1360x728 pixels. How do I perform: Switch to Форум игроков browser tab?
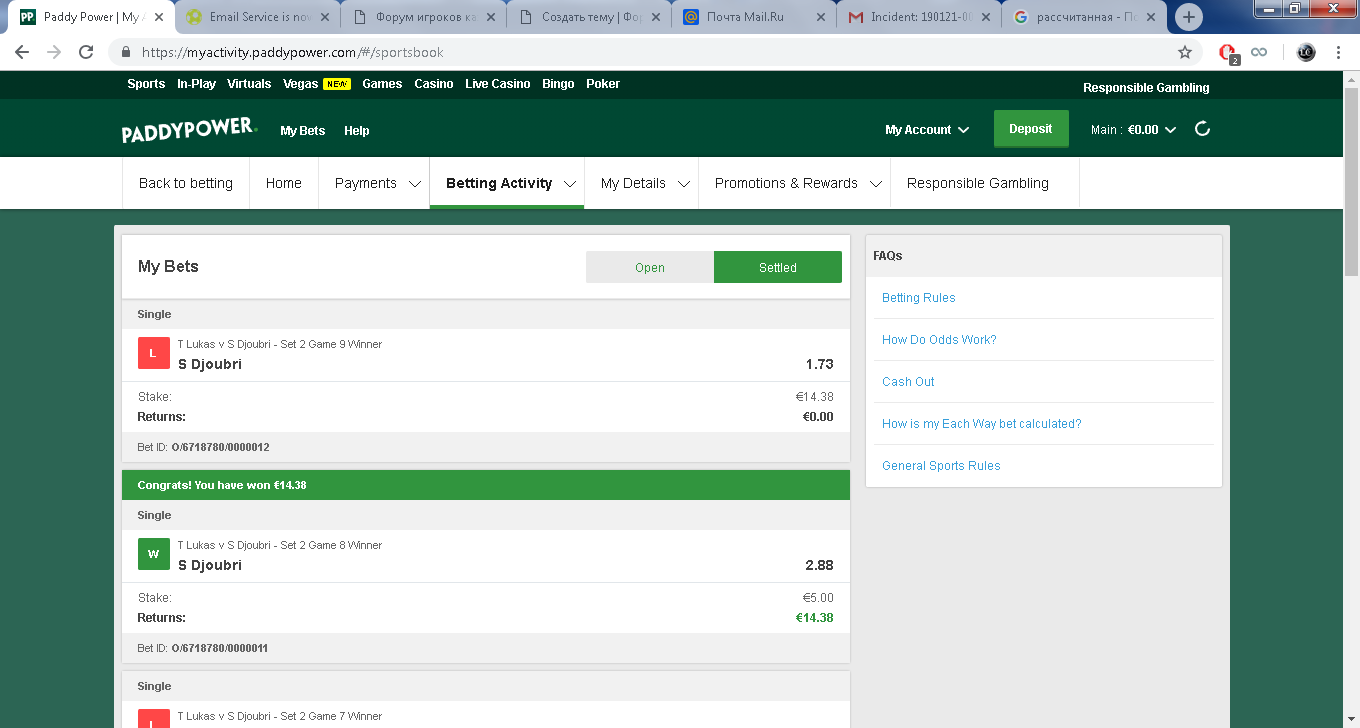coord(424,17)
